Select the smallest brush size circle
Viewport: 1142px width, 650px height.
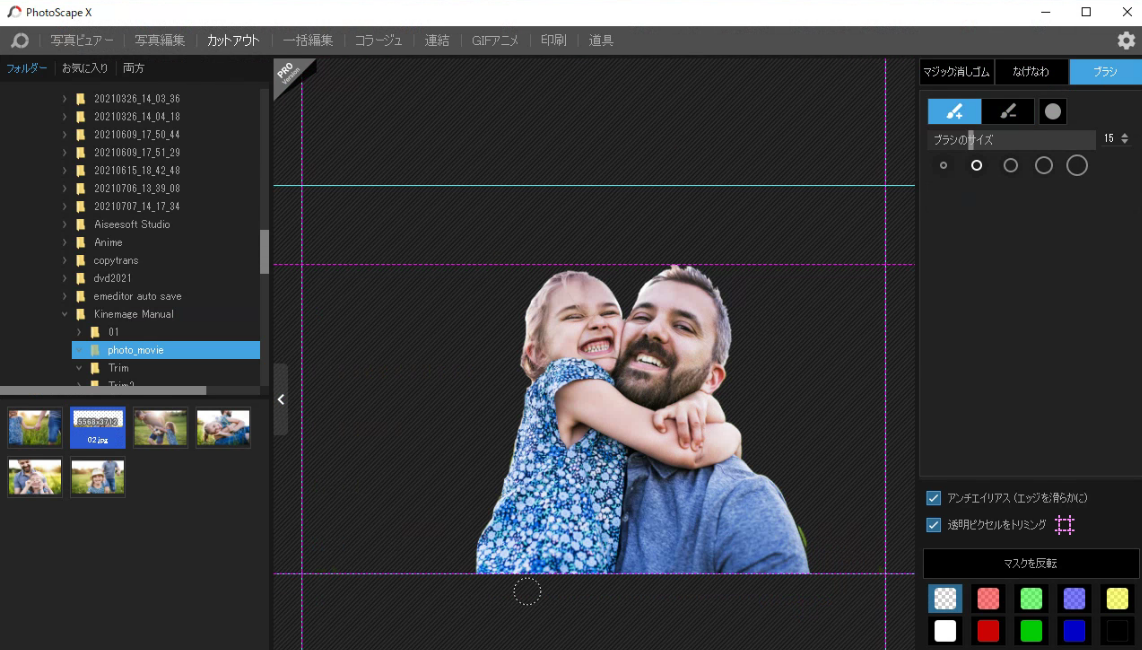coord(943,165)
